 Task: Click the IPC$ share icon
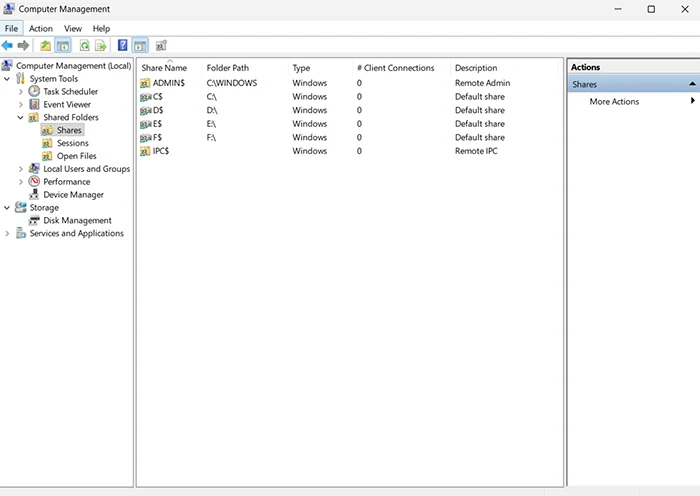tap(145, 151)
